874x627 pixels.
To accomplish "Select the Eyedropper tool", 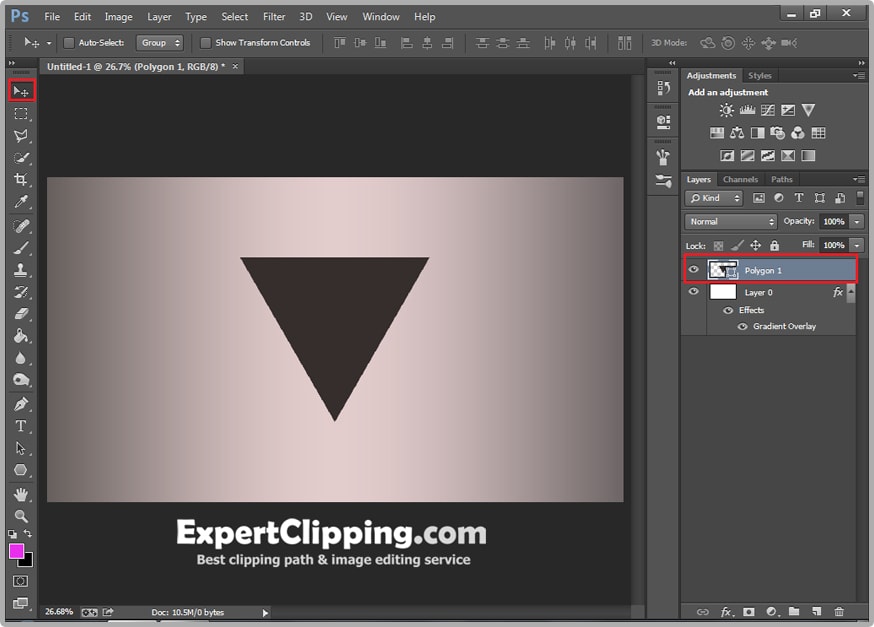I will click(20, 203).
